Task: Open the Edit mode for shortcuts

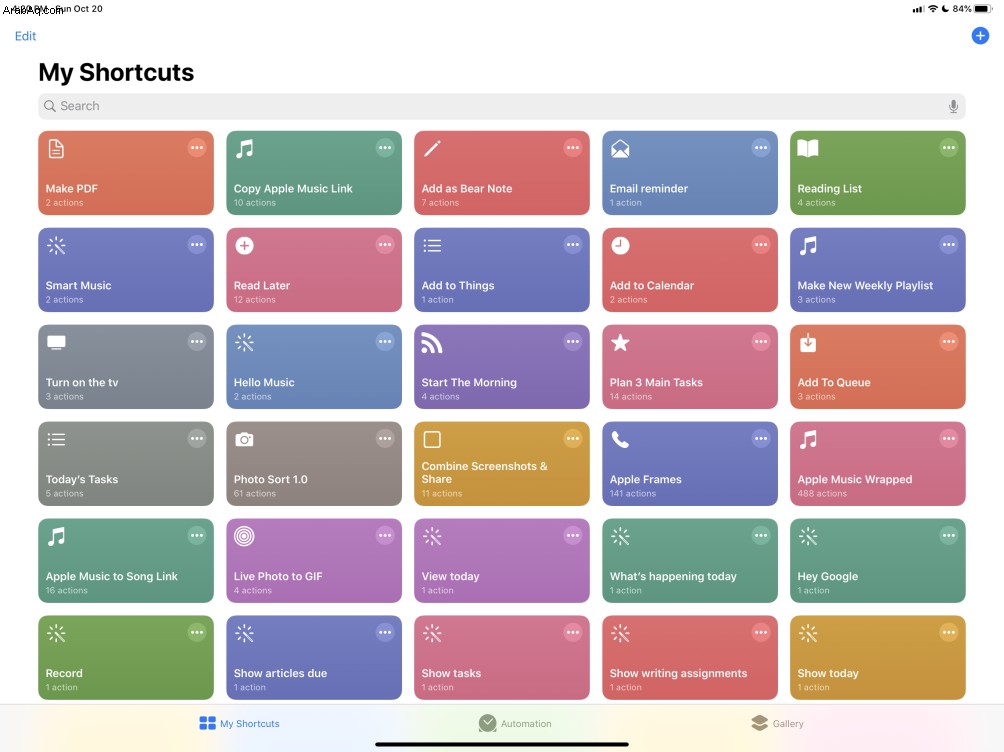Action: (25, 36)
